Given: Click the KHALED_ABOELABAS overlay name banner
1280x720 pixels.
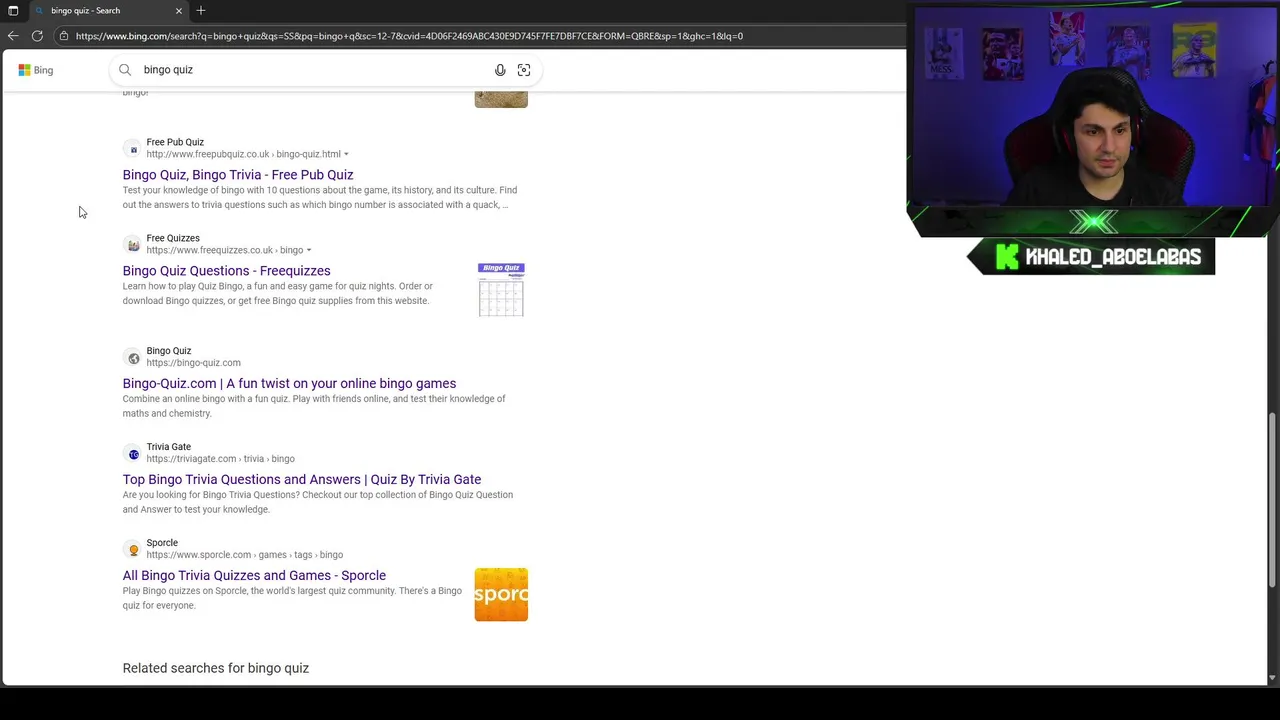Looking at the screenshot, I should (1091, 257).
